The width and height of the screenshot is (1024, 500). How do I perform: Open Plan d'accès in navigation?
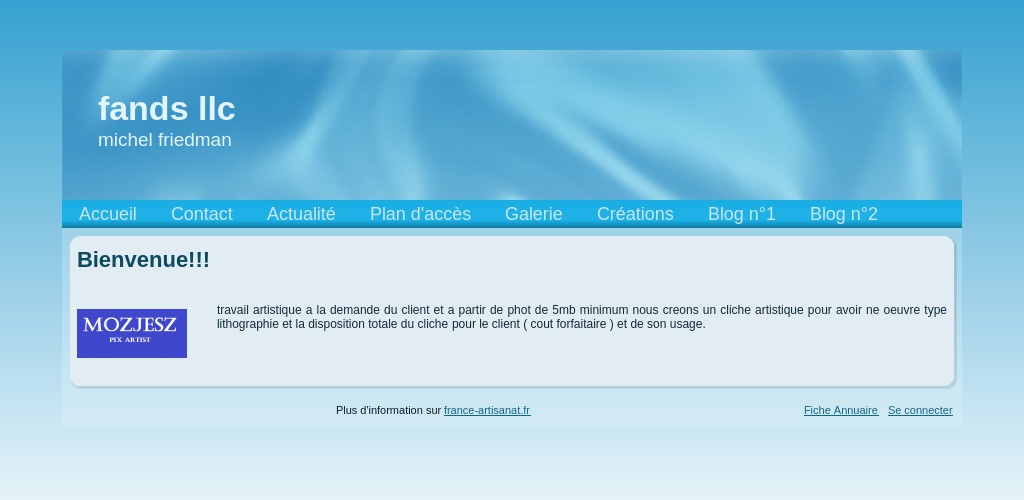click(x=421, y=214)
